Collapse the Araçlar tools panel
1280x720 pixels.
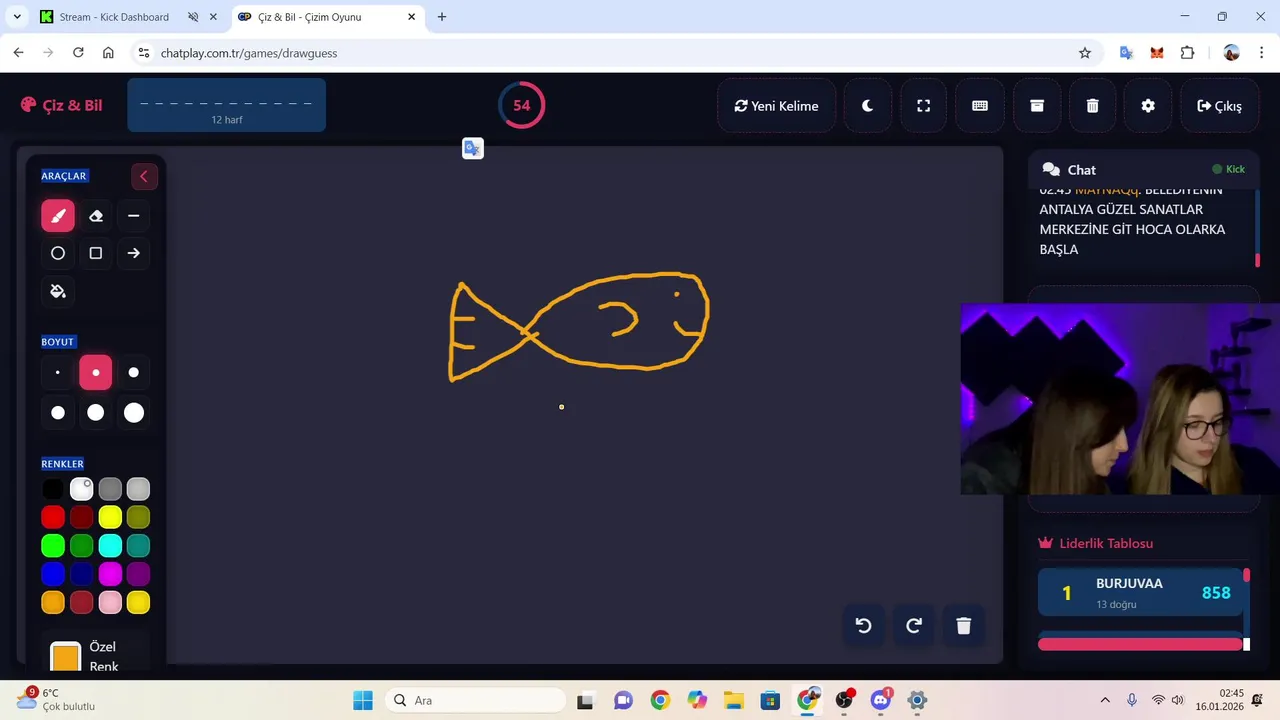click(144, 176)
